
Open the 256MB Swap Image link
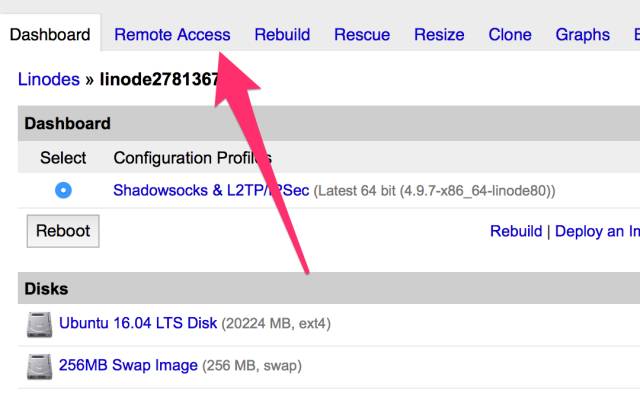pyautogui.click(x=128, y=365)
